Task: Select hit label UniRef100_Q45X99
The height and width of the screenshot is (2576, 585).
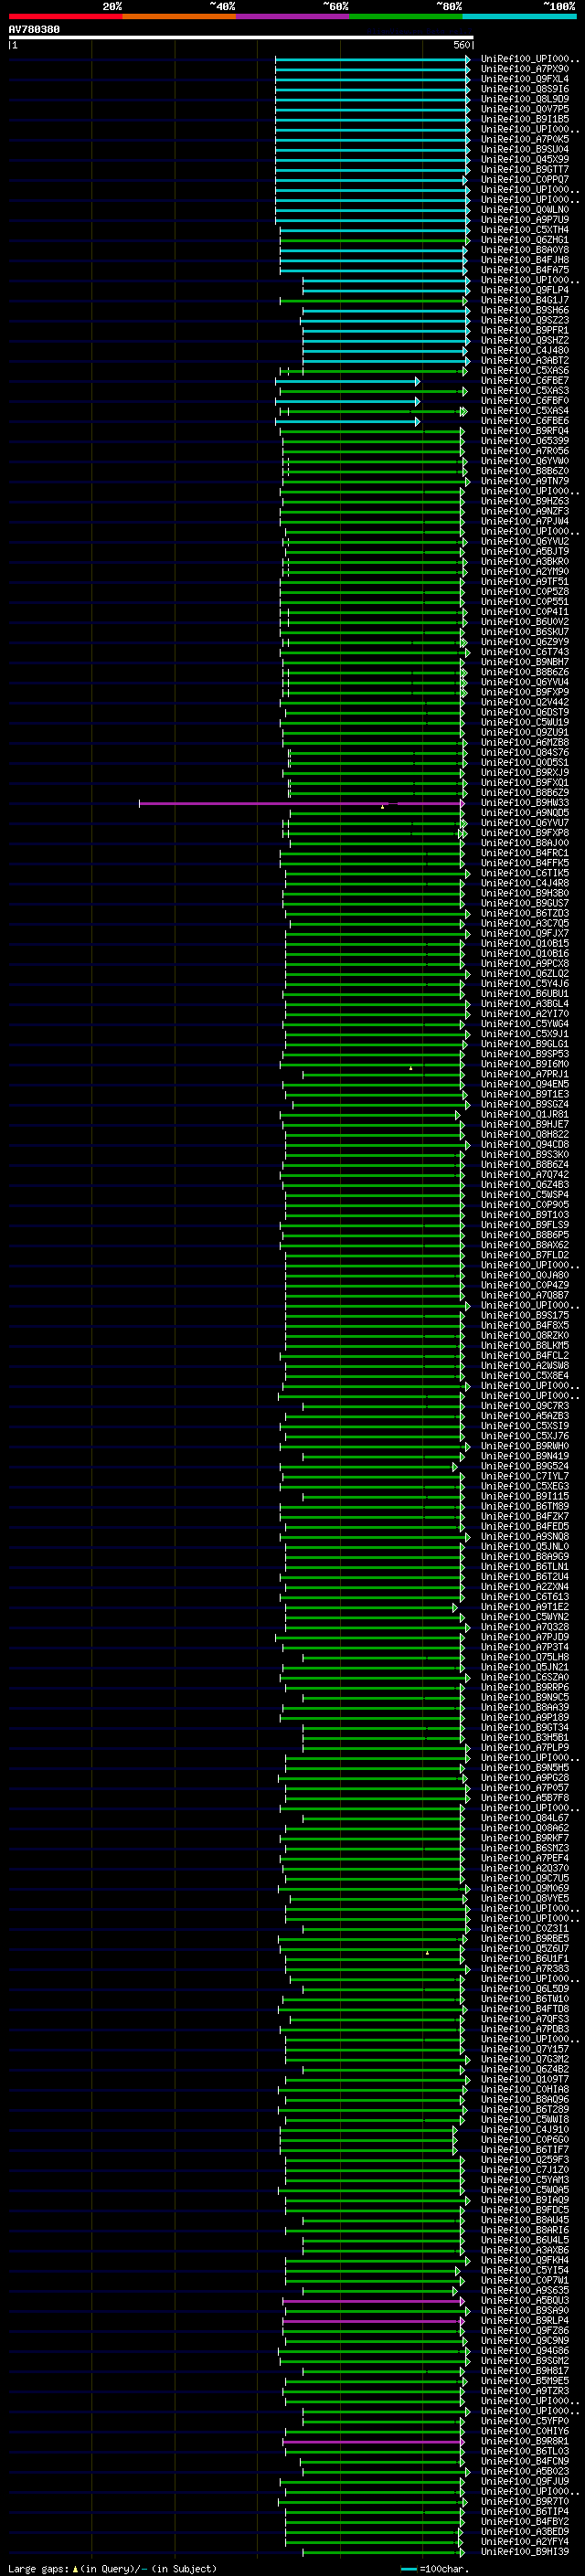Action: click(x=525, y=159)
